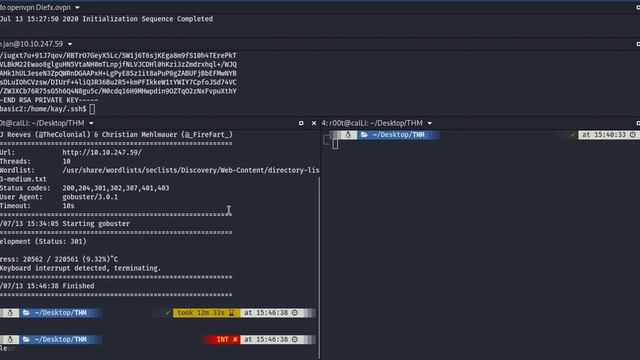Click 'Keyboard interrupt detected, terminating.' line

pyautogui.click(x=80, y=268)
